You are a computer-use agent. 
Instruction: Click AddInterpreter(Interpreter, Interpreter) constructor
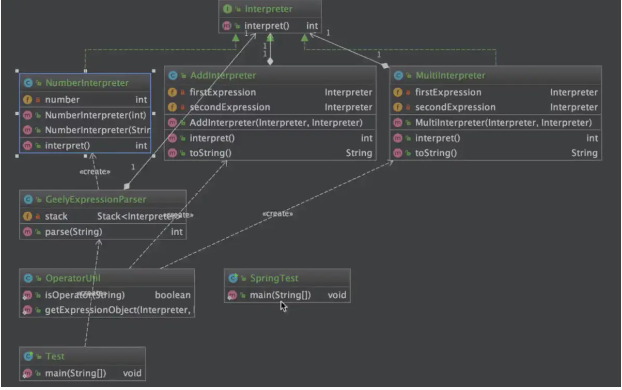coord(270,123)
